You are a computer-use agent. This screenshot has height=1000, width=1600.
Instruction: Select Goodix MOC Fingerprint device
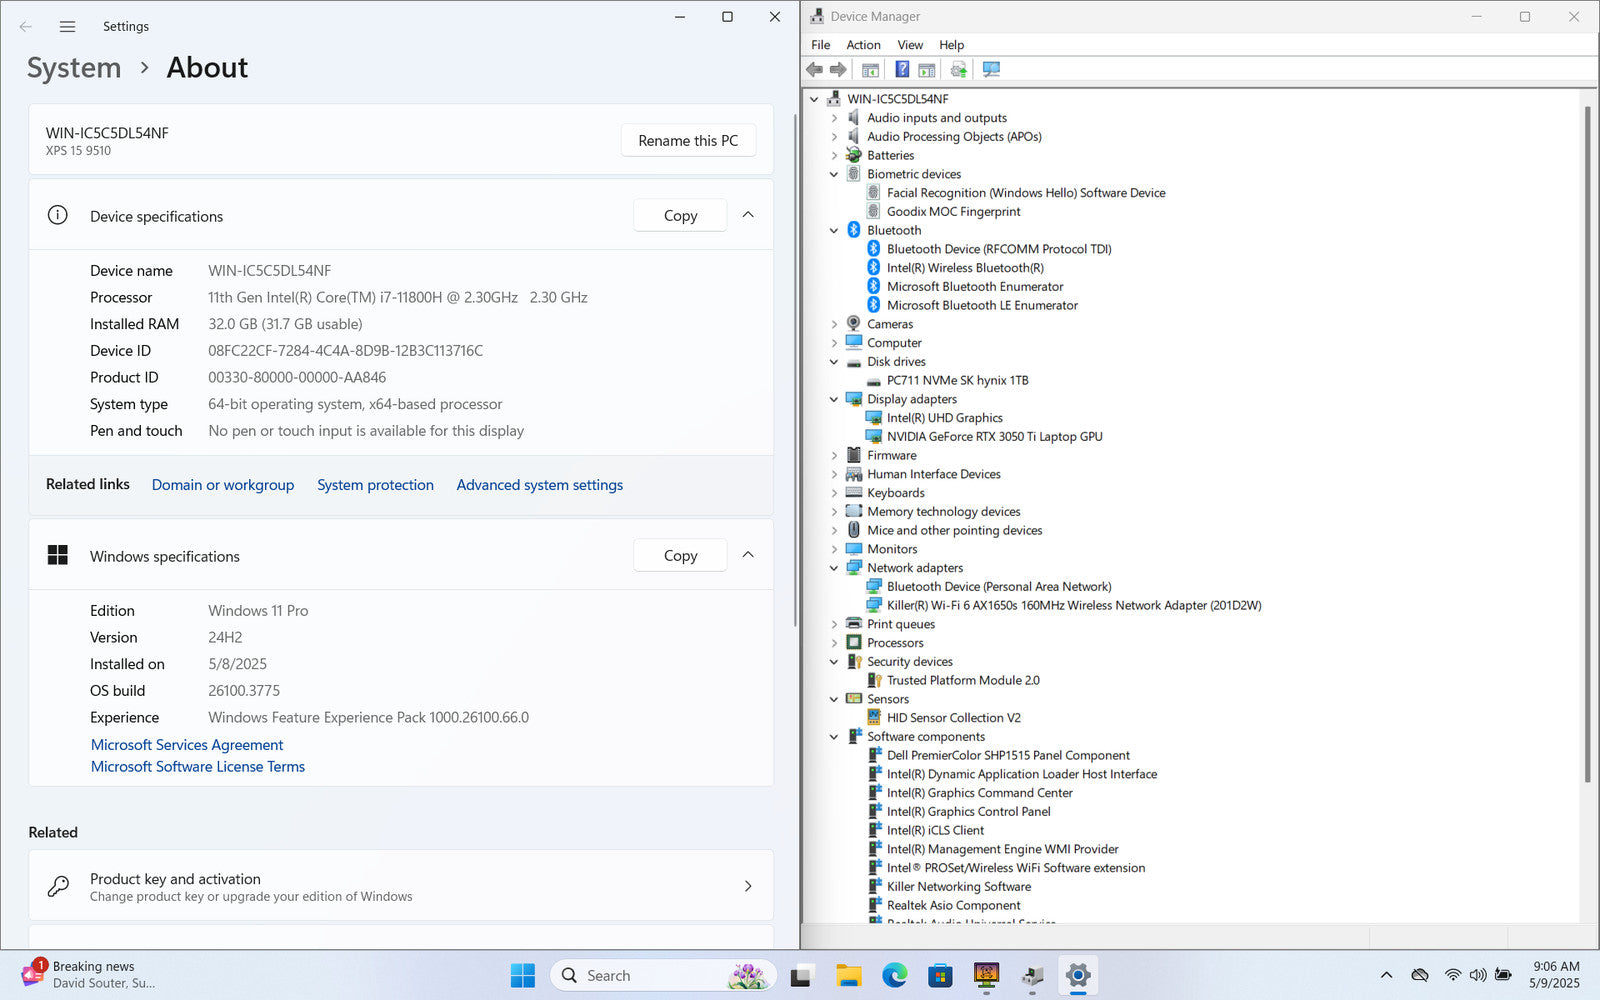(953, 212)
